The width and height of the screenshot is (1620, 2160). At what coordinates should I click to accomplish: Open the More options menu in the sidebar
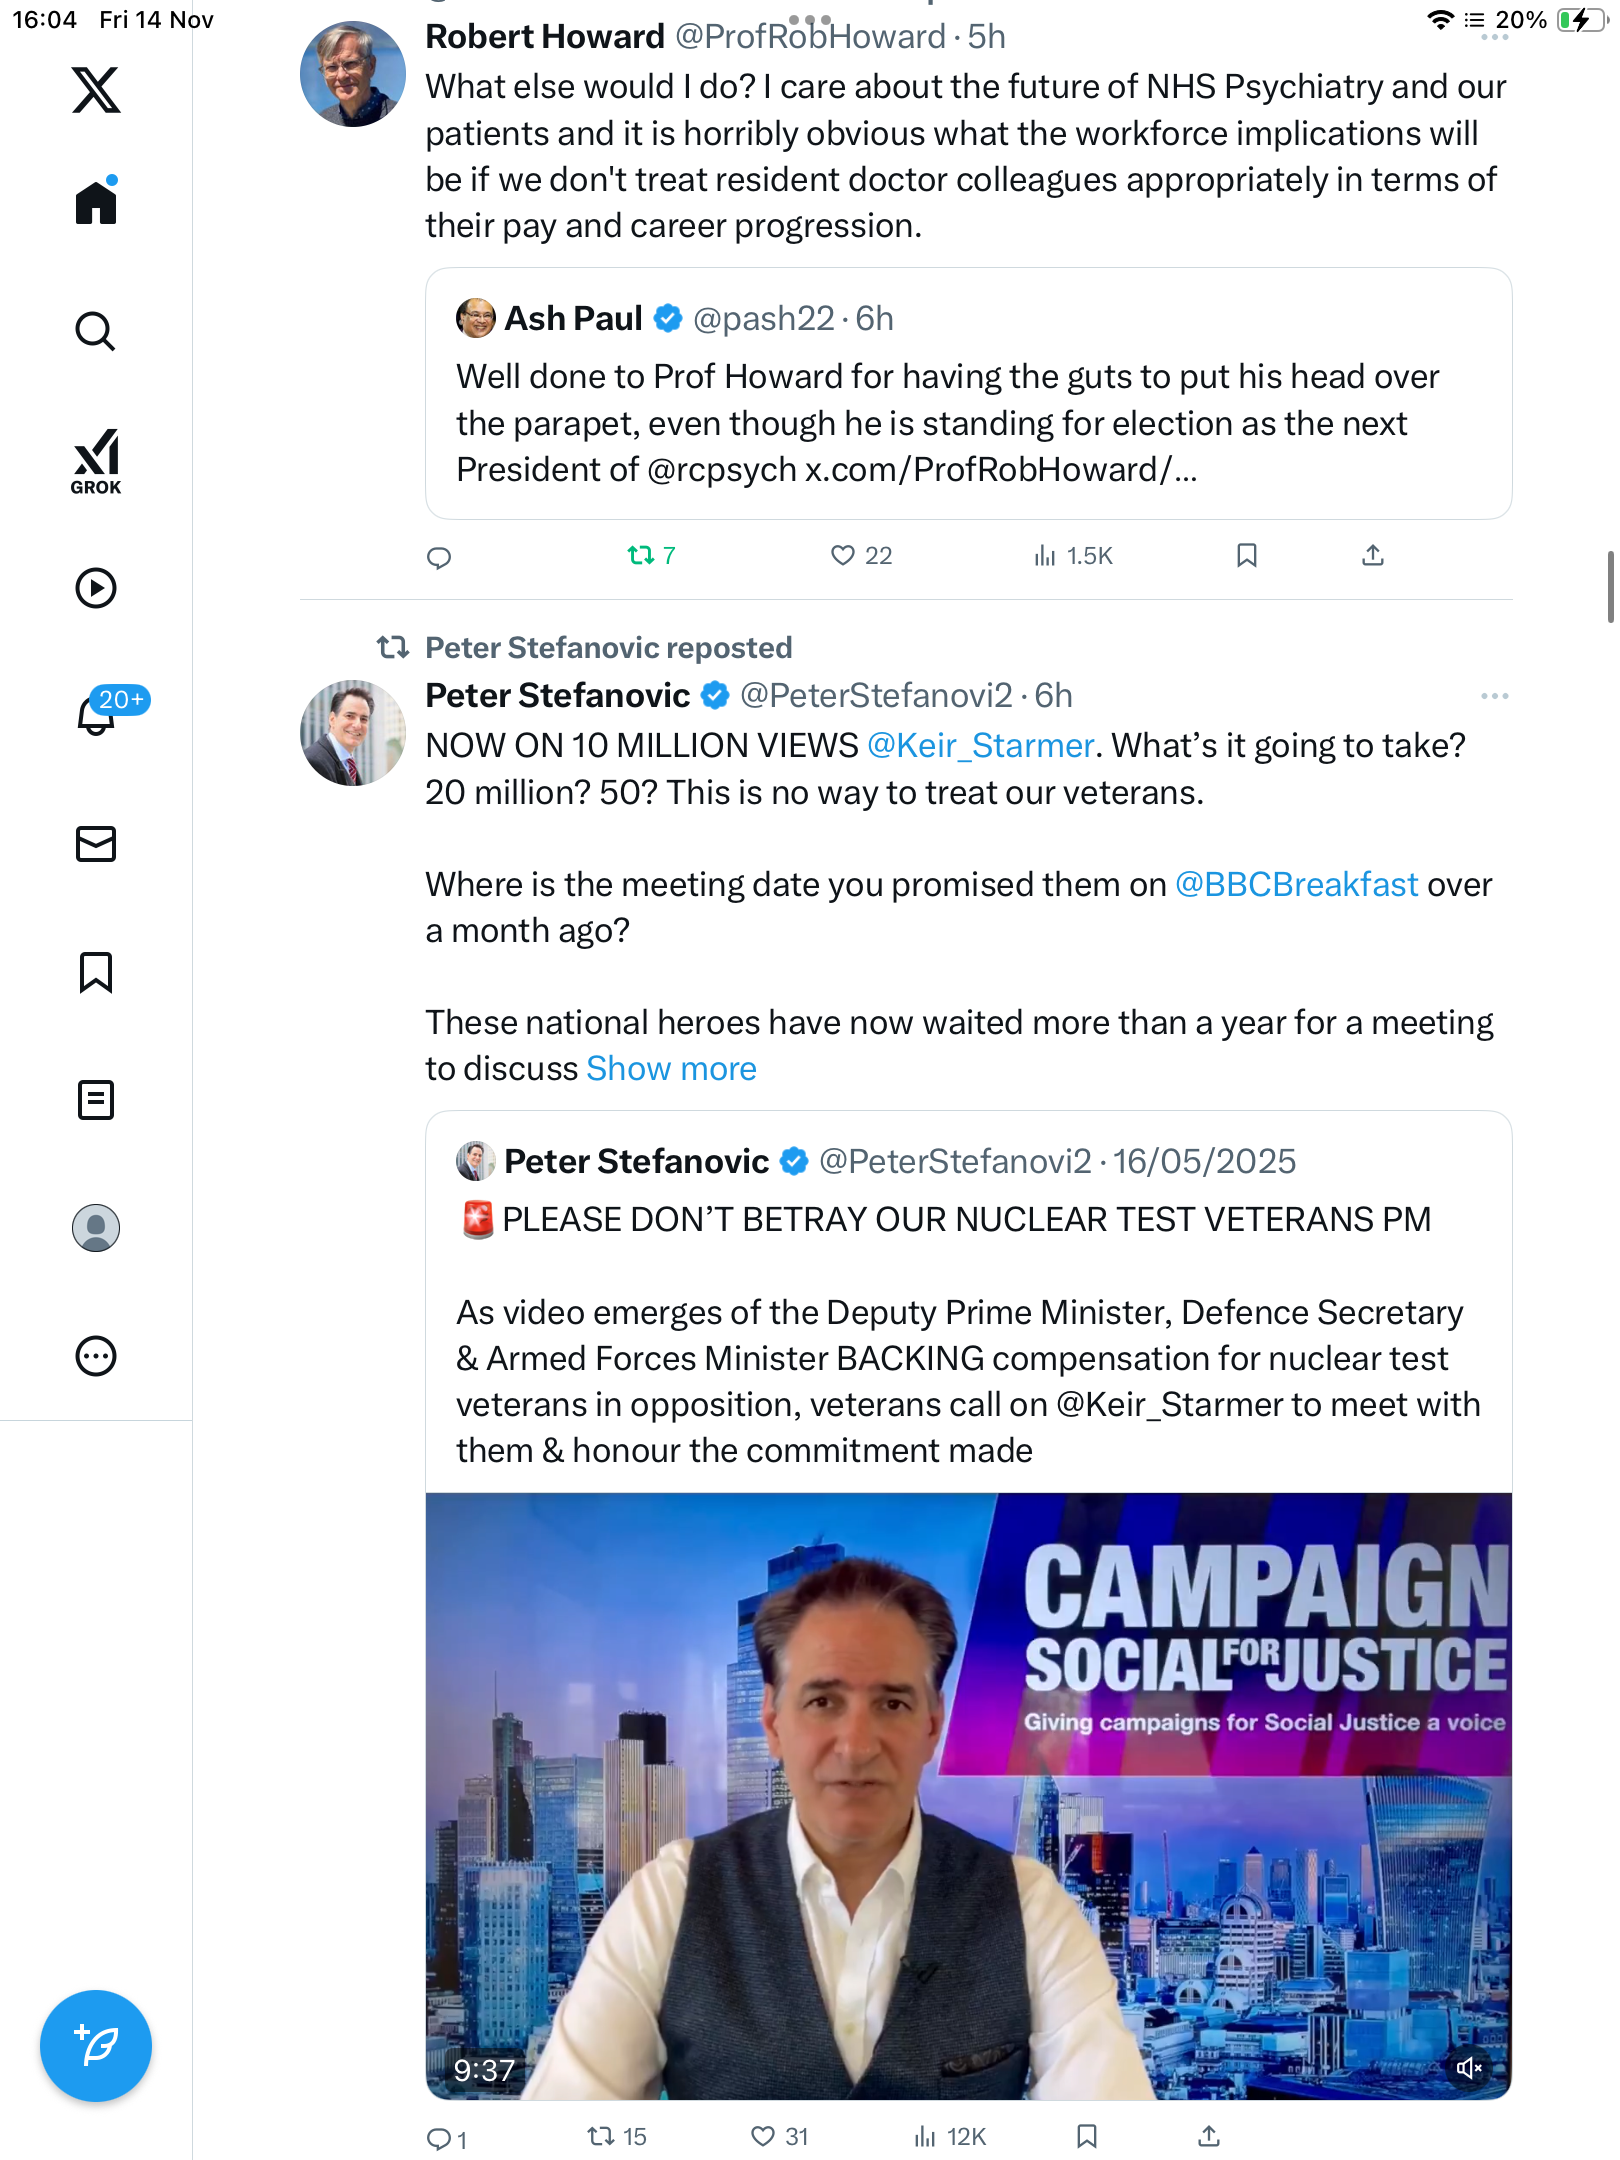[x=96, y=1356]
